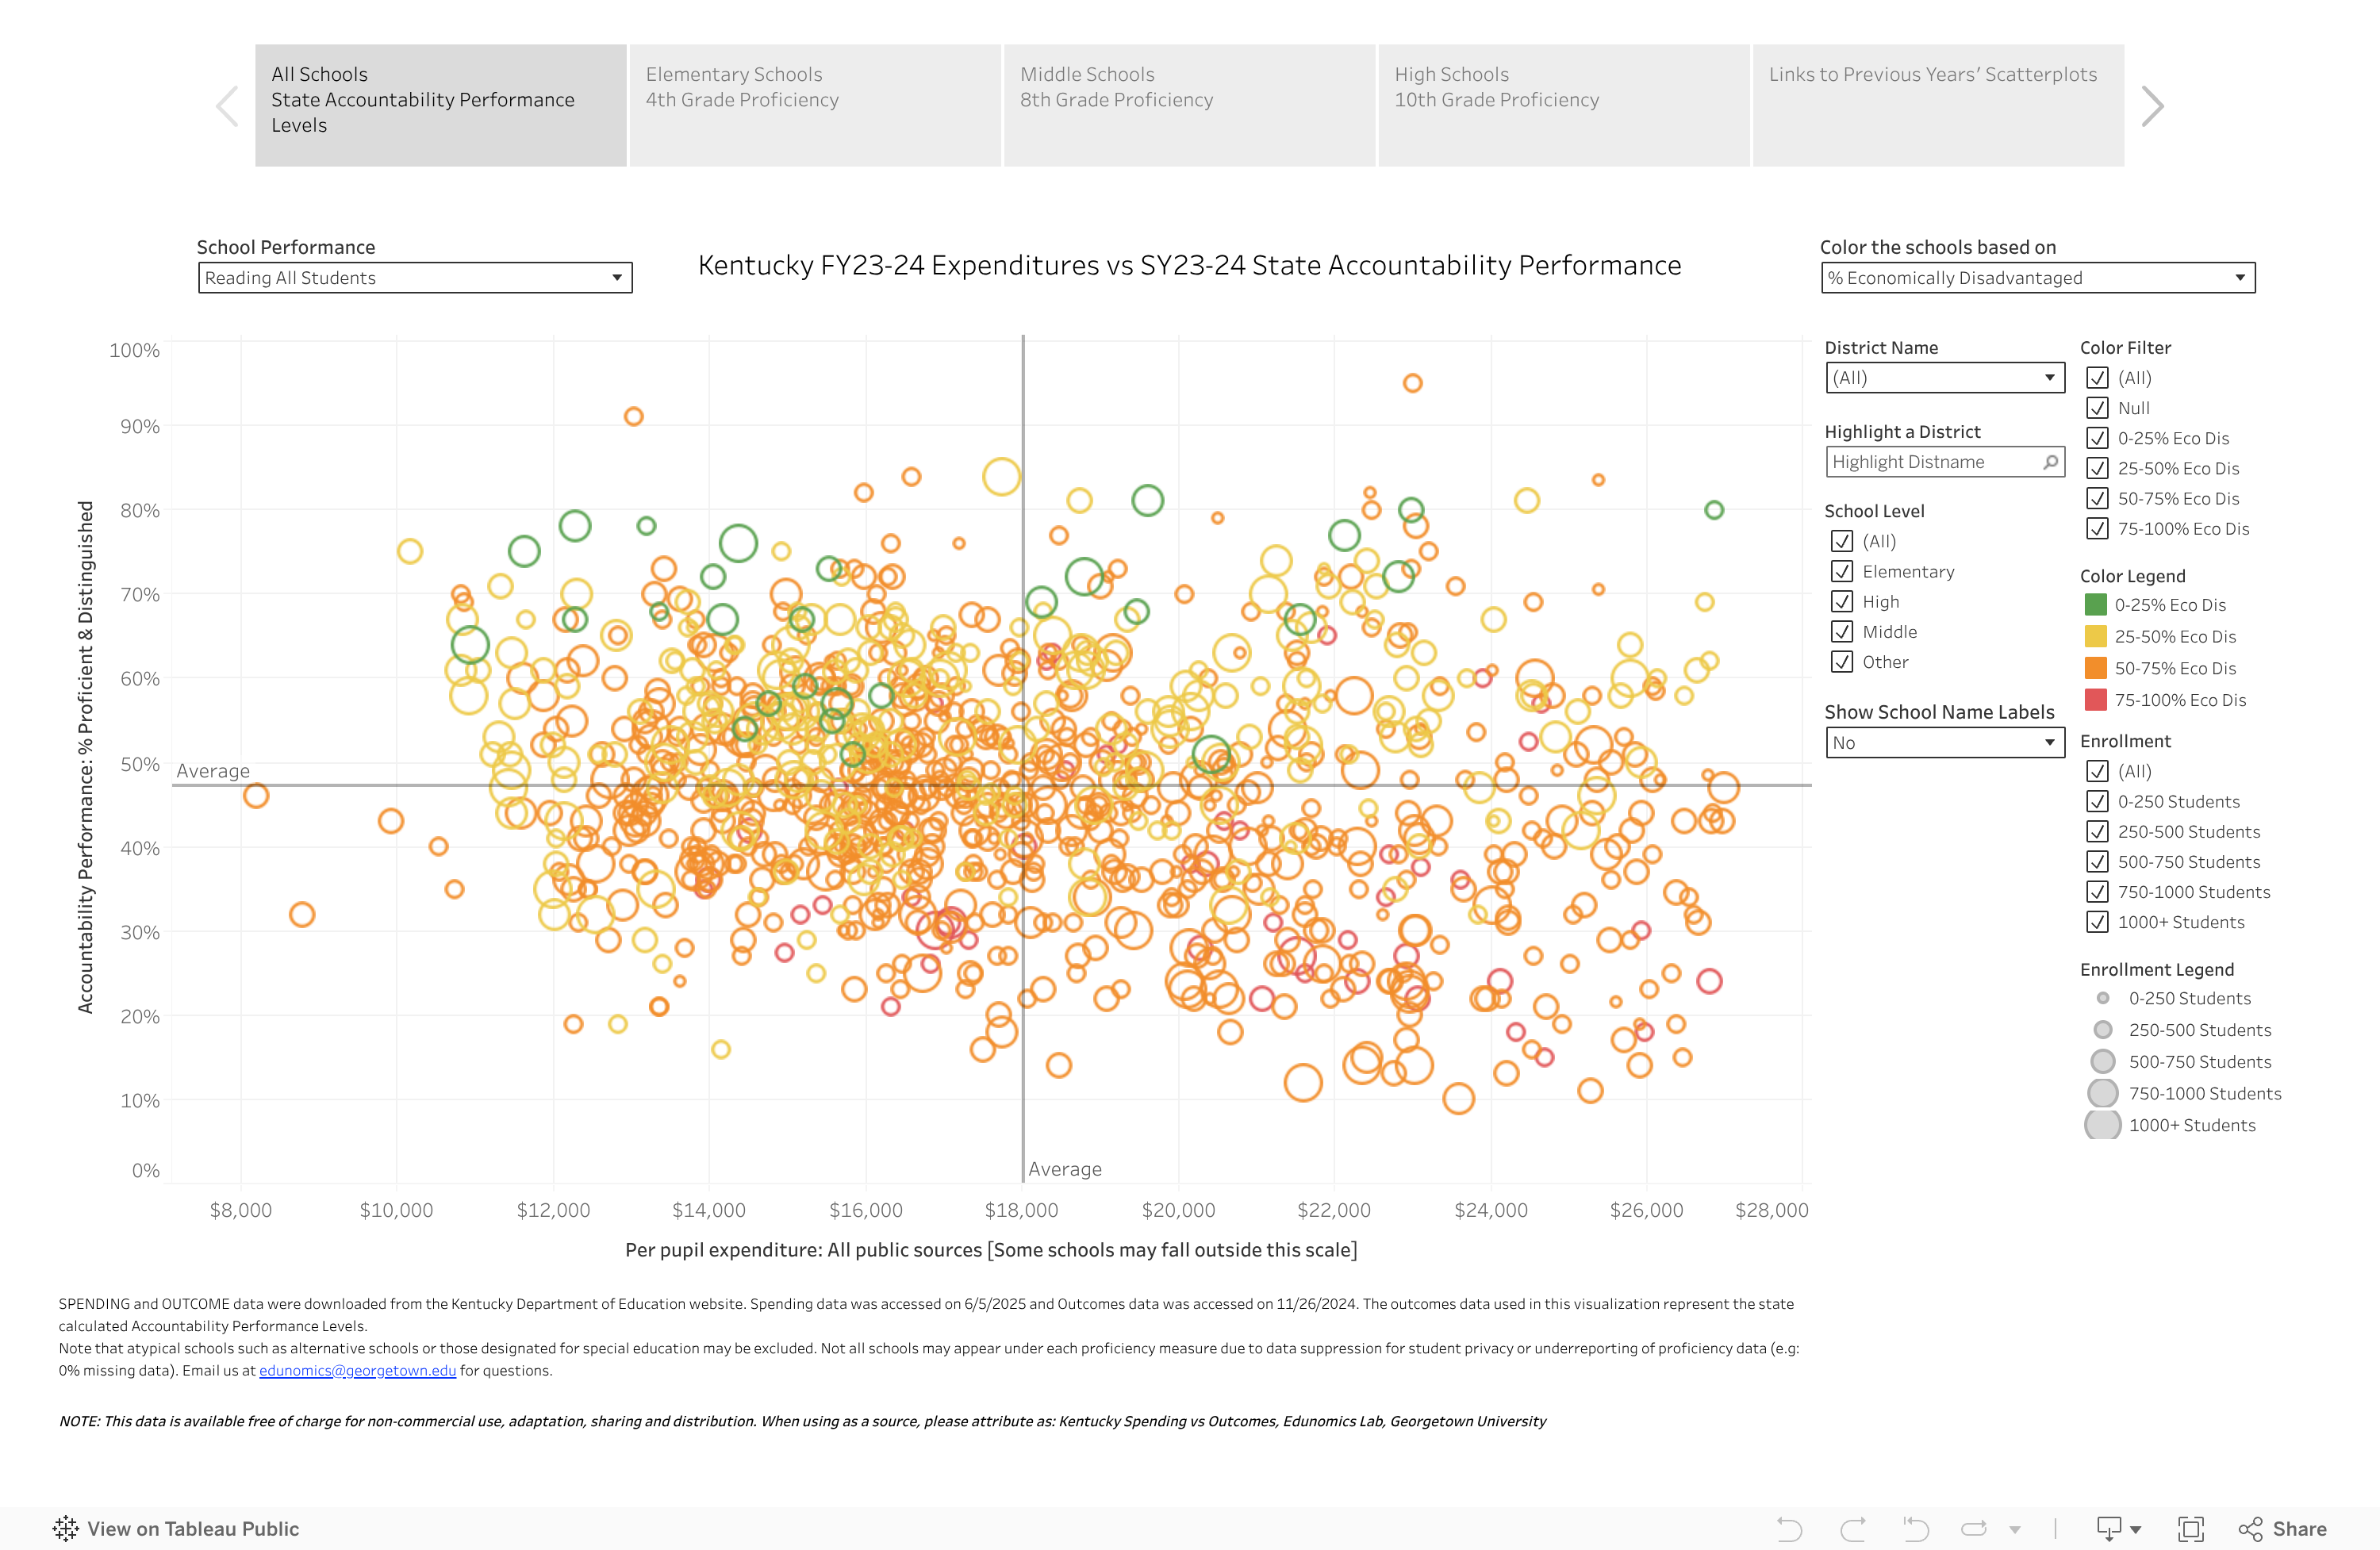This screenshot has width=2380, height=1550.
Task: Click the Share icon
Action: [x=2252, y=1528]
